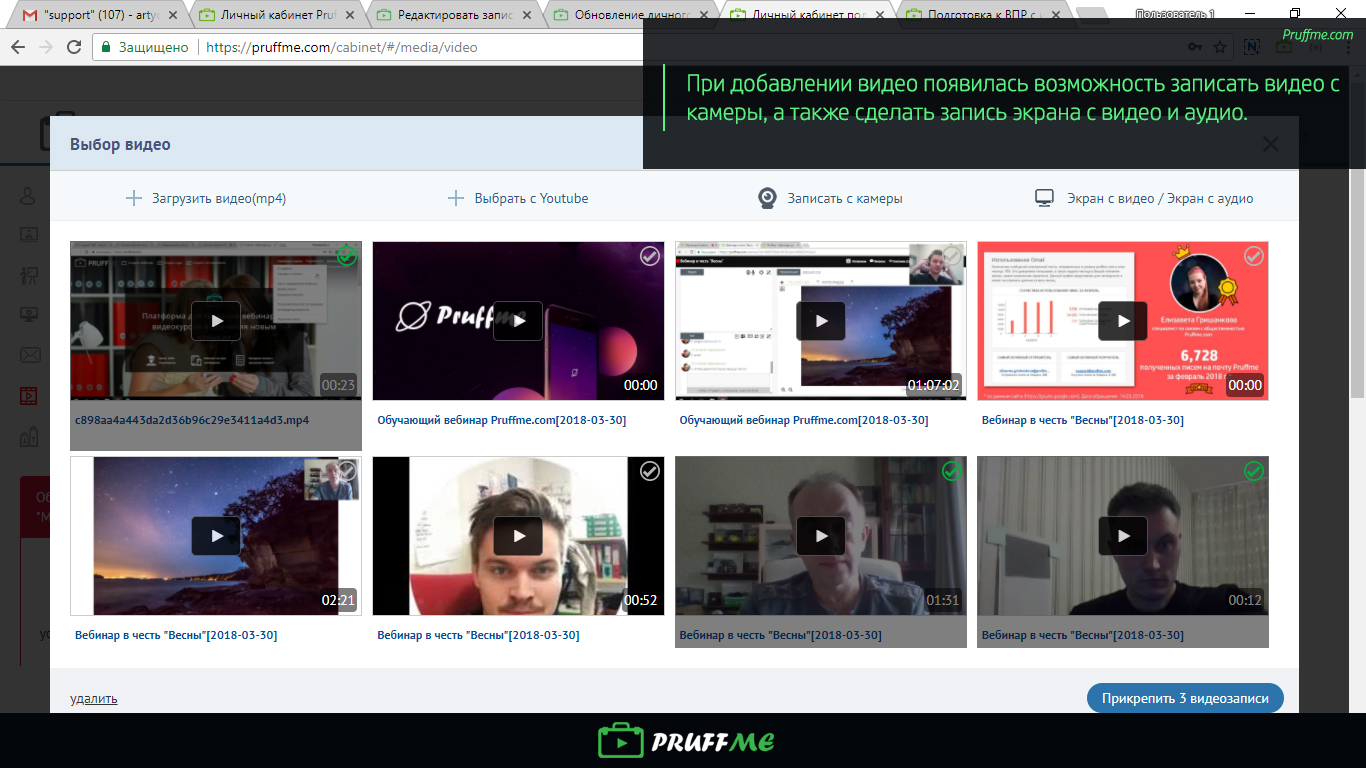
Task: Untick the green checkmark on the 01:31 video
Action: 952,471
